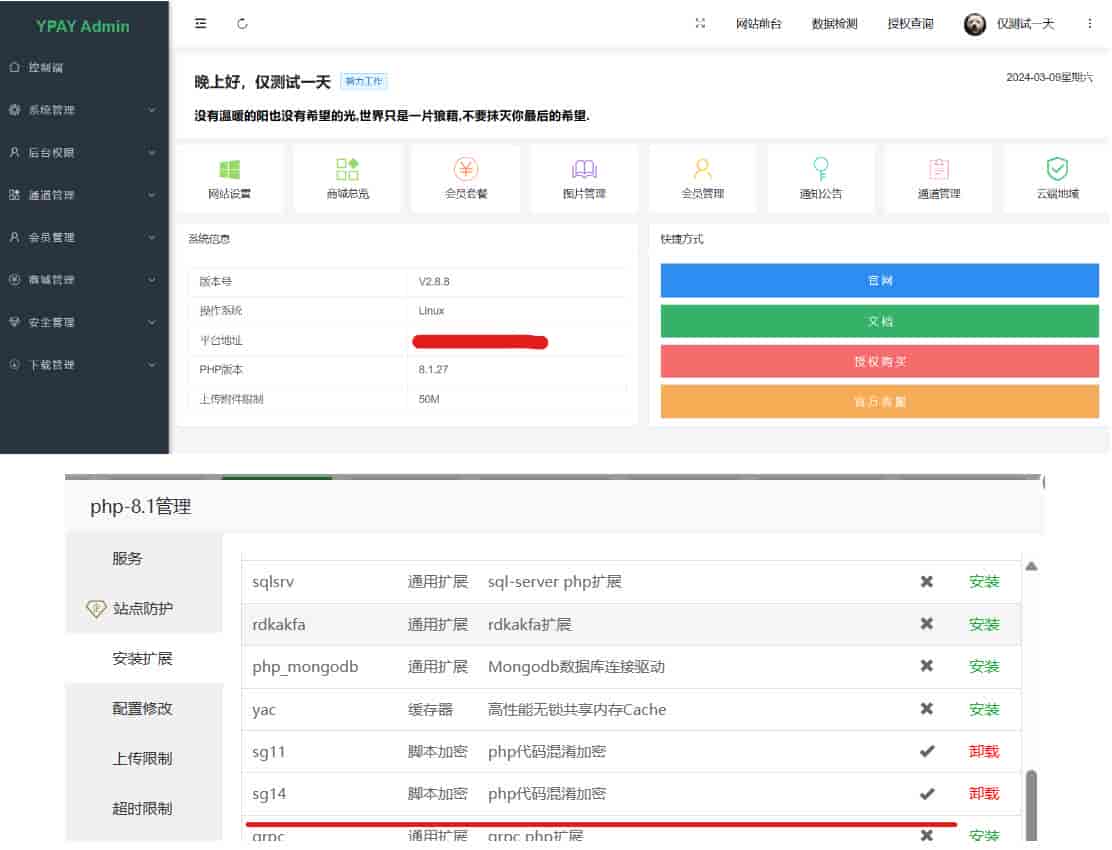Image resolution: width=1112 pixels, height=850 pixels.
Task: Expand the 系统管理 sidebar menu
Action: click(84, 110)
